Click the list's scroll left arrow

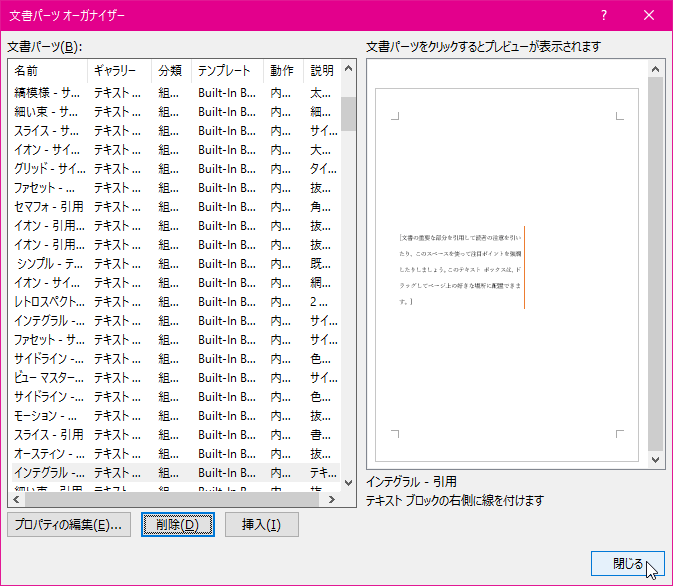pyautogui.click(x=16, y=499)
